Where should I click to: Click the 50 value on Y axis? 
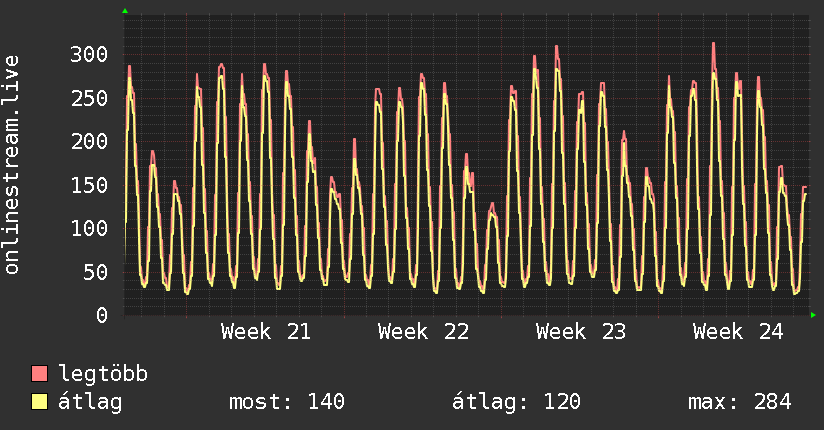[95, 272]
